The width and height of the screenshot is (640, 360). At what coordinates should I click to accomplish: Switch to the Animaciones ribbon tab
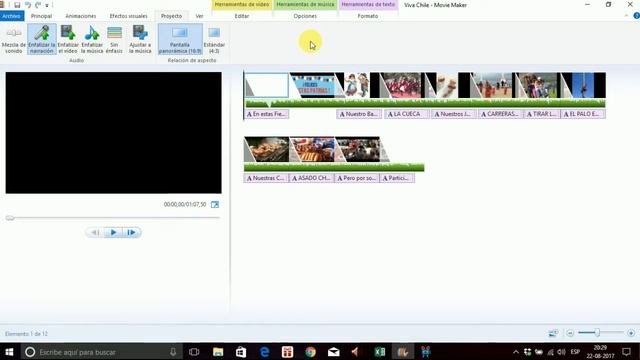click(81, 16)
